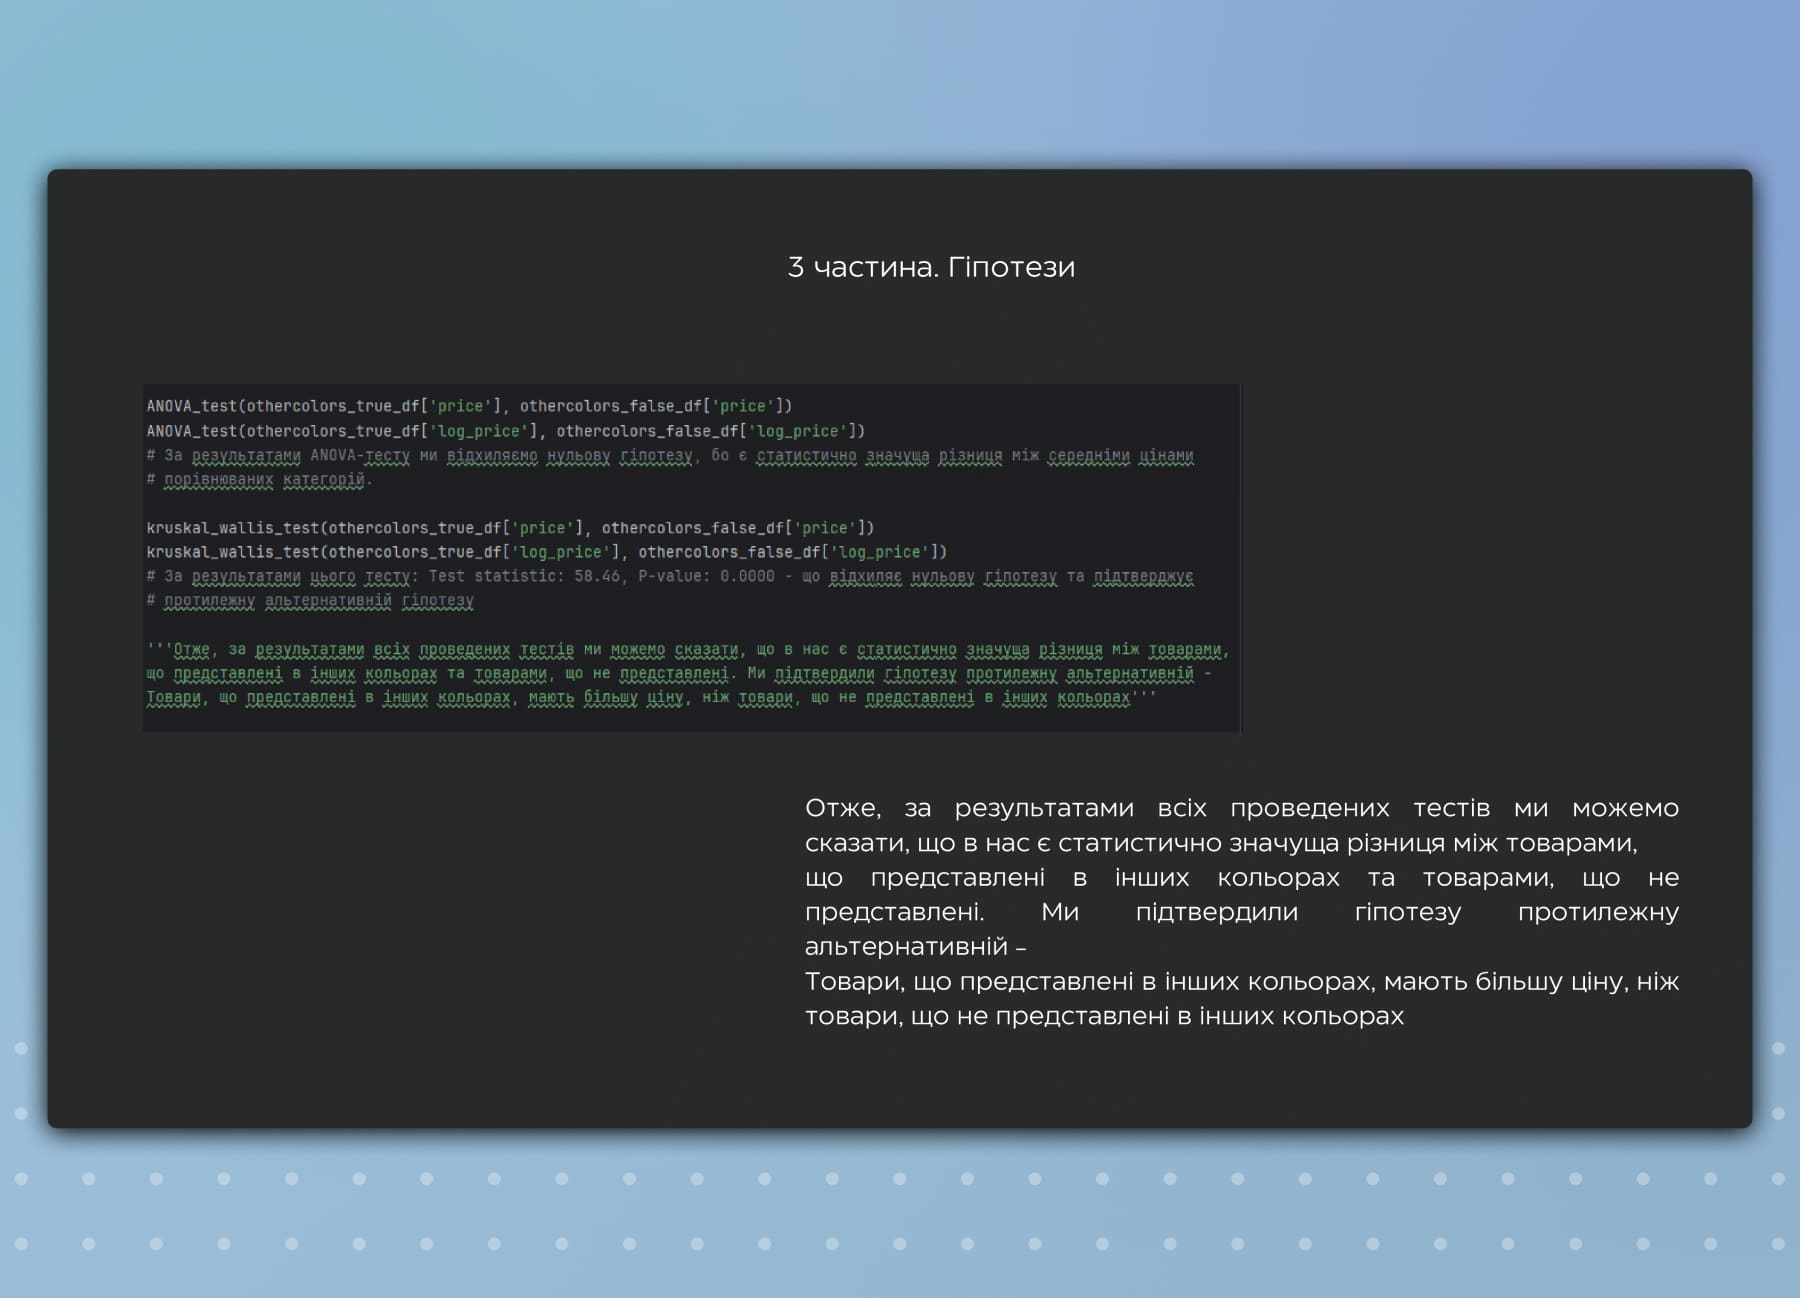Select the ANOVA_test log_price code line
1800x1298 pixels.
pyautogui.click(x=505, y=431)
